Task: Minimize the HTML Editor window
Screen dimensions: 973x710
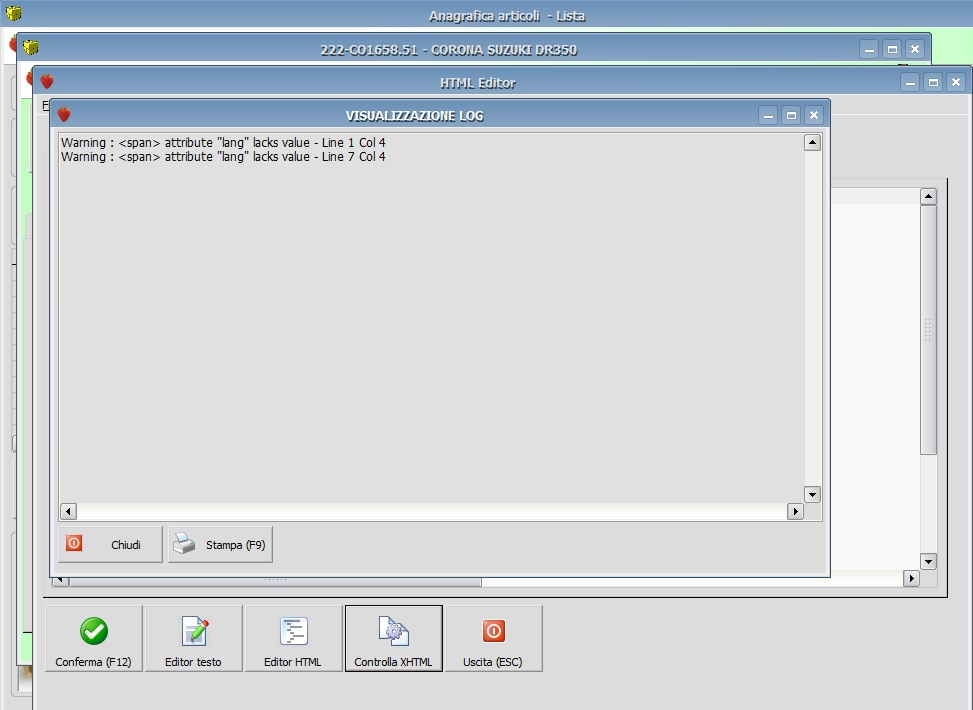Action: [x=910, y=82]
